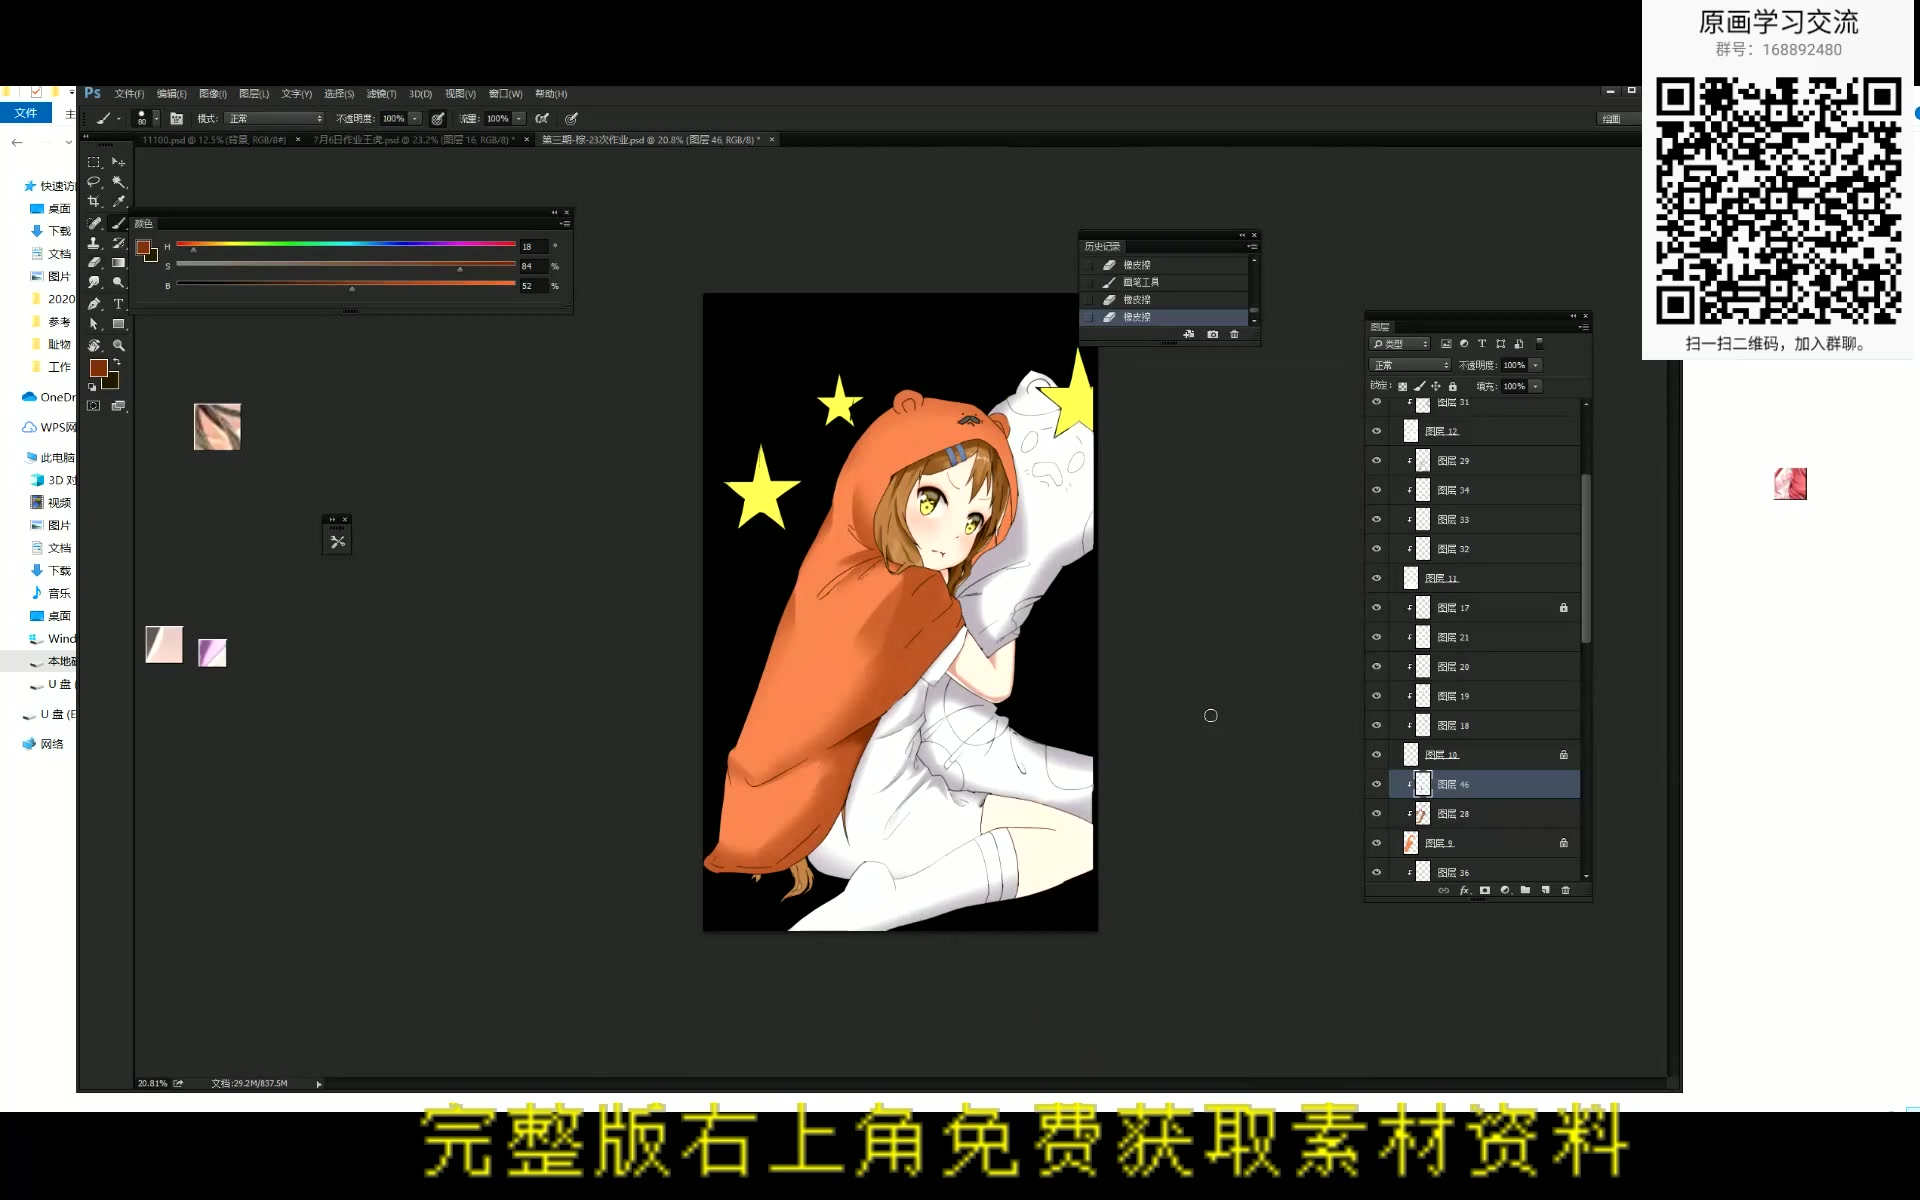Click the delete layer trash icon
1920x1200 pixels.
tap(1566, 890)
